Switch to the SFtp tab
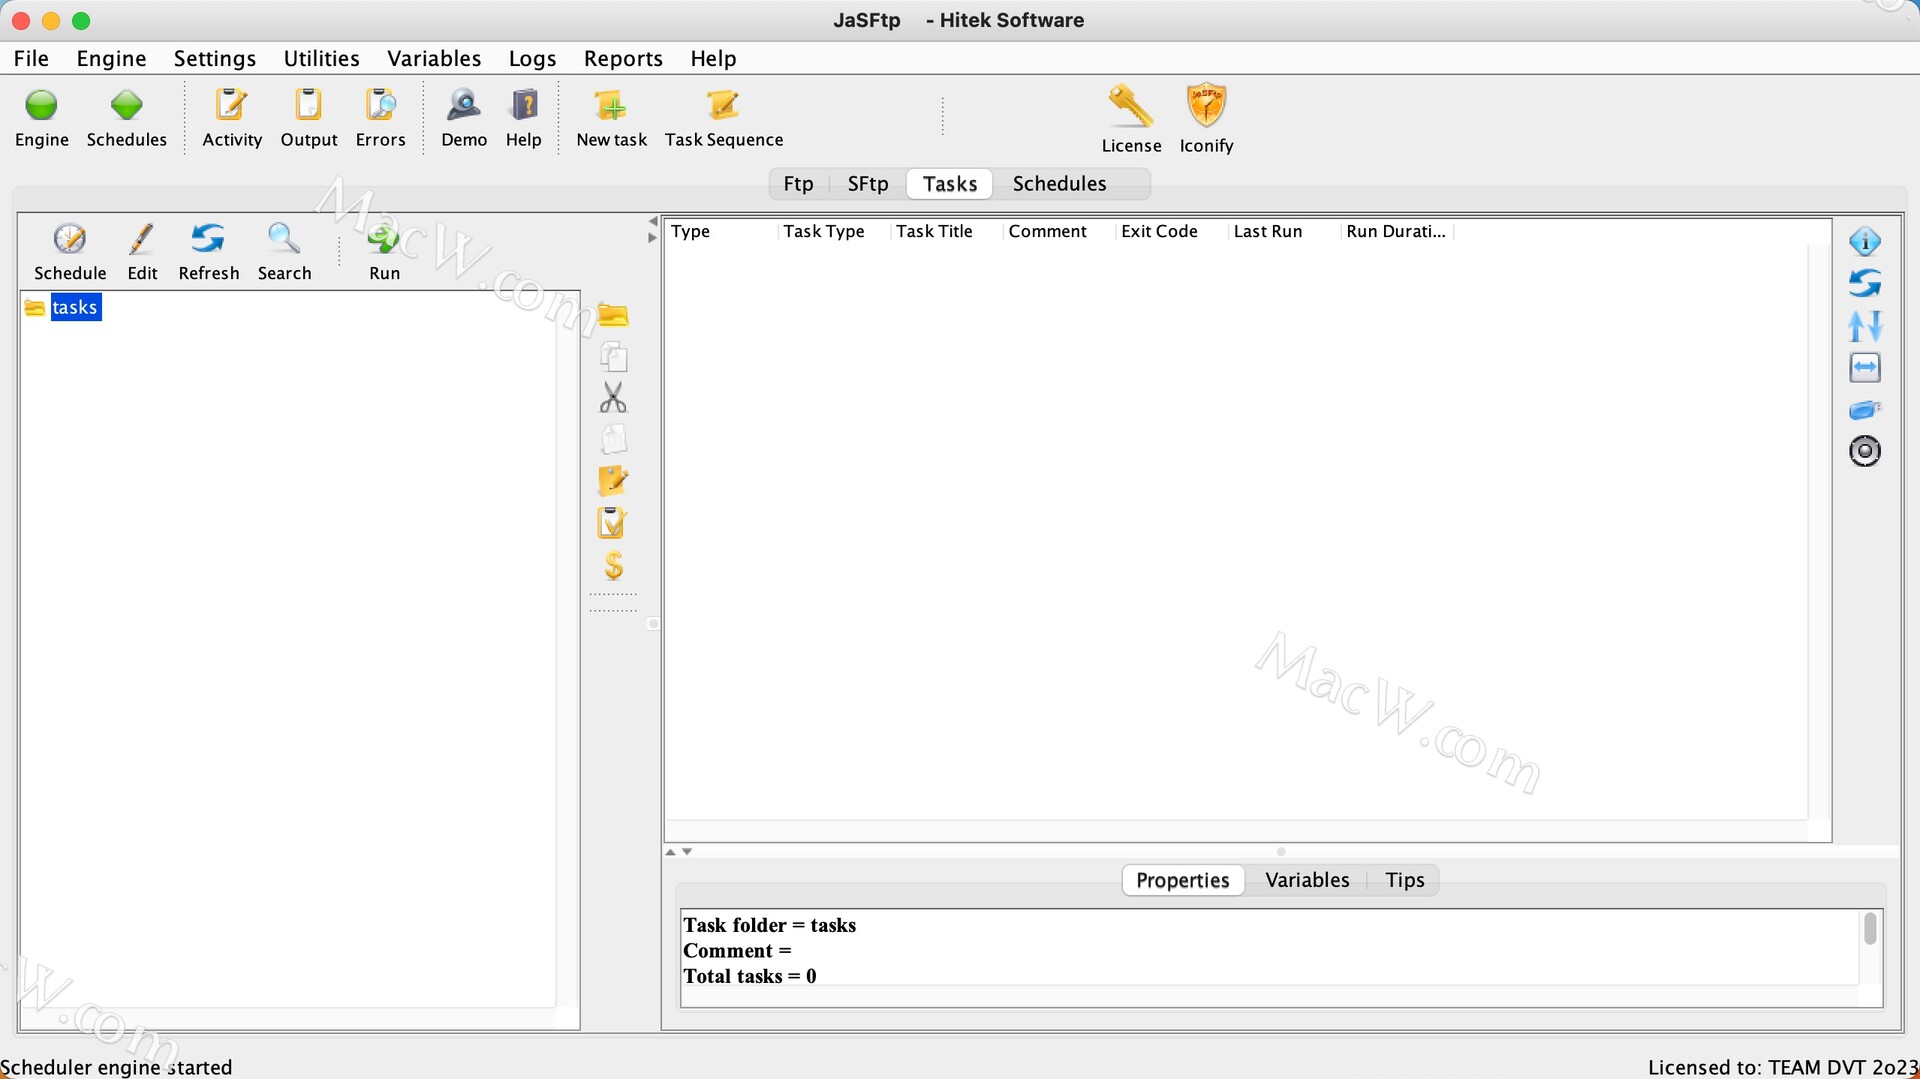 point(868,184)
